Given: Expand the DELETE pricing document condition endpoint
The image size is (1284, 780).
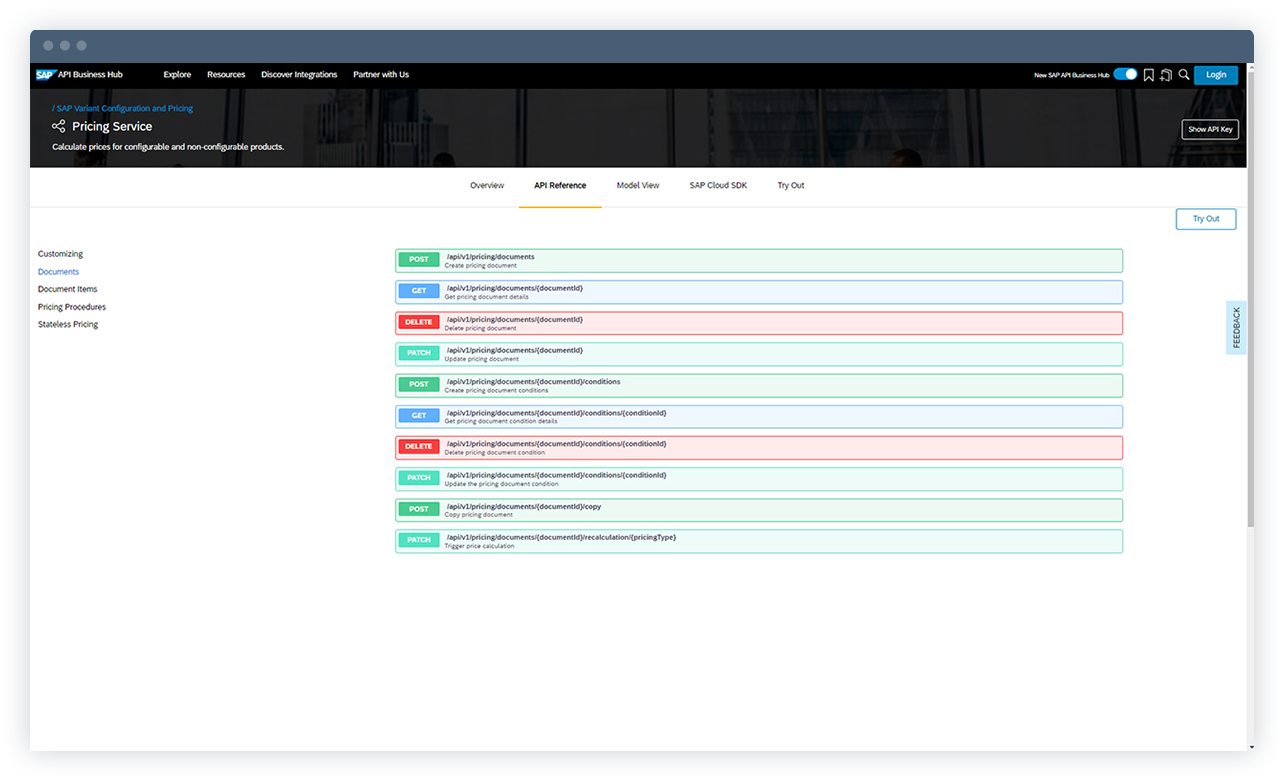Looking at the screenshot, I should click(759, 447).
